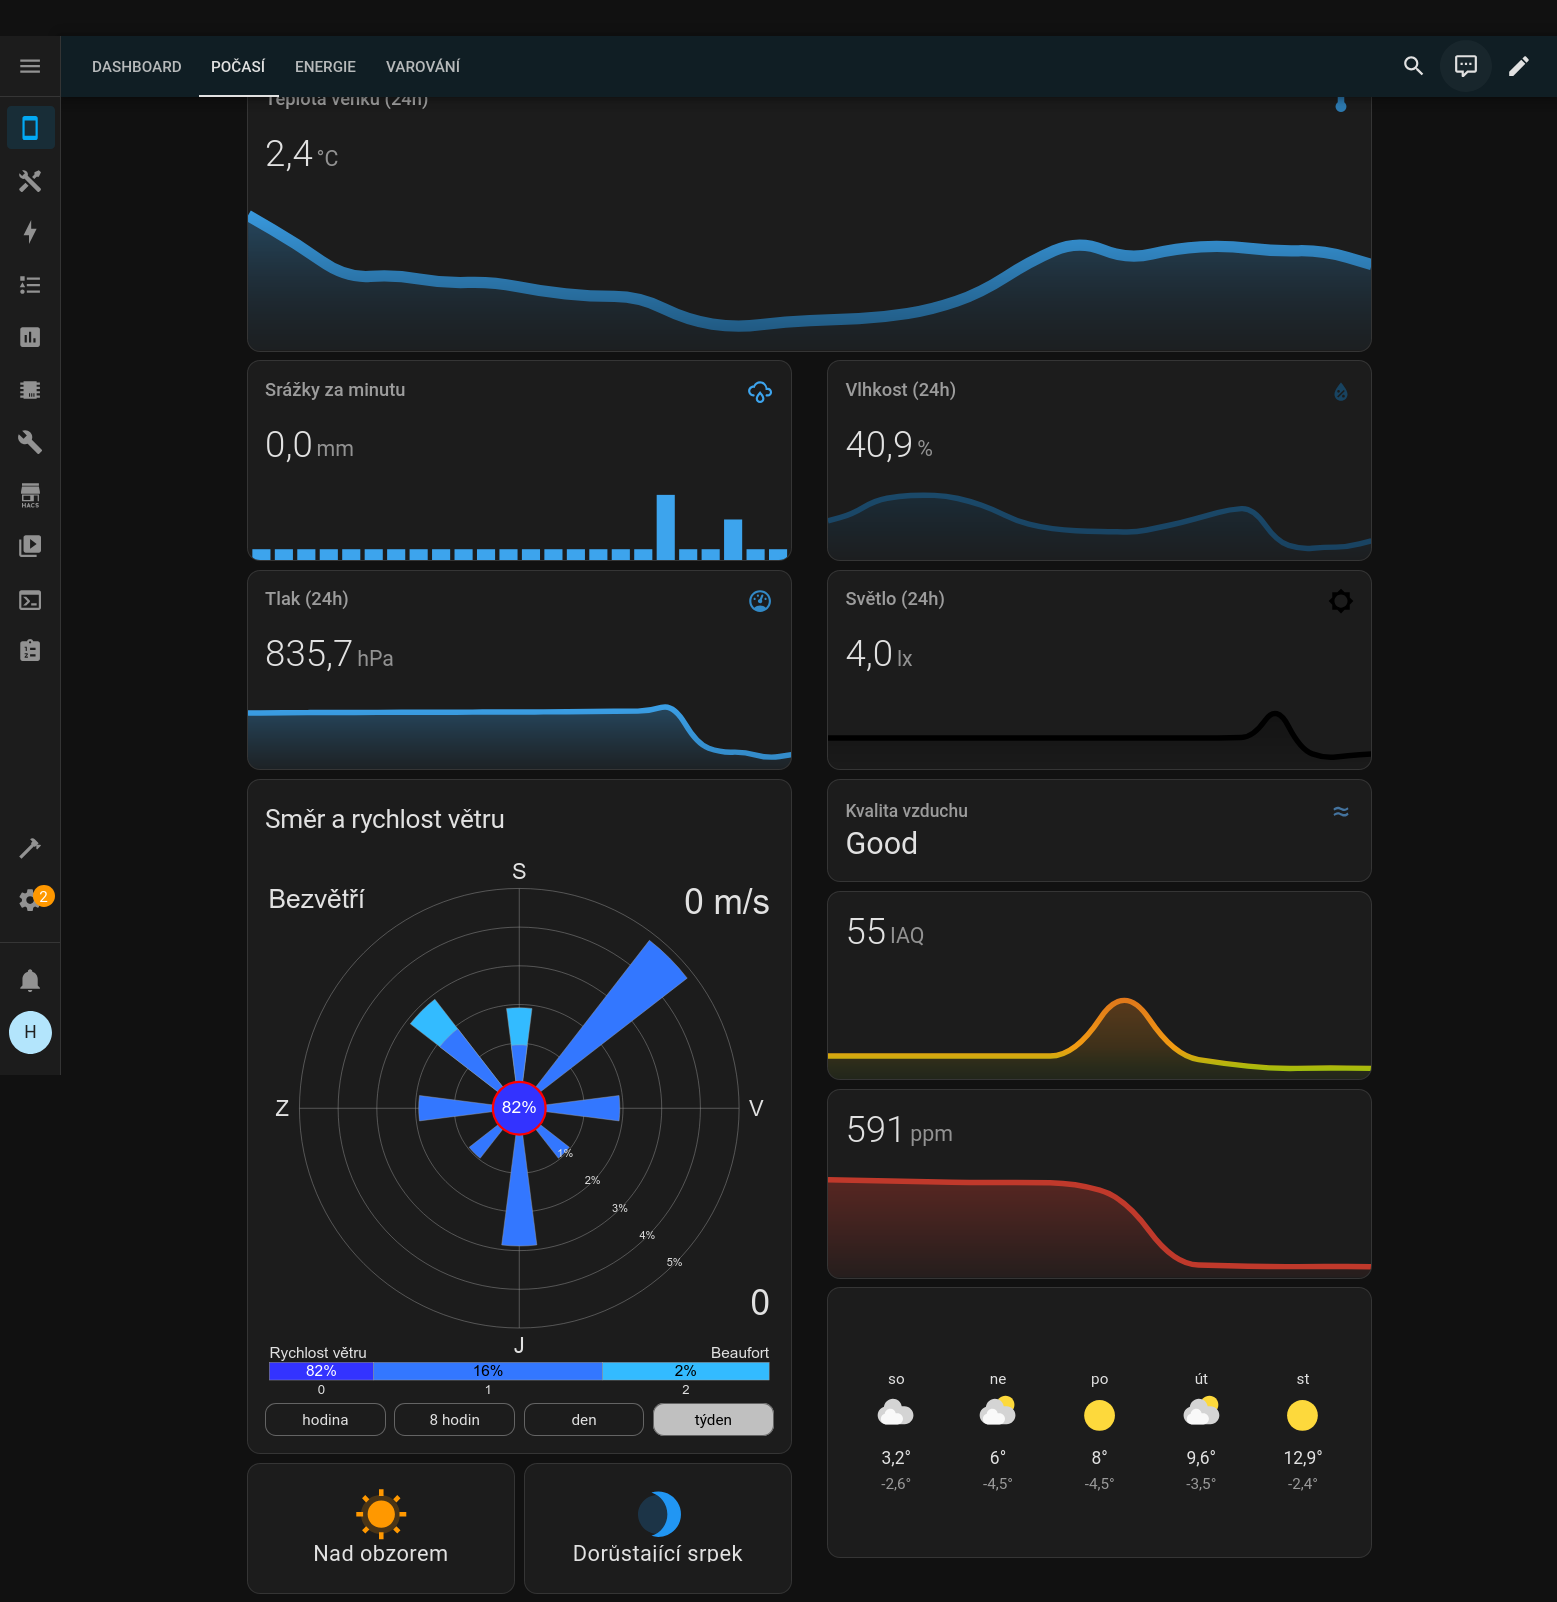
Task: Click the 82% segment in wind speed bar
Action: tap(321, 1371)
